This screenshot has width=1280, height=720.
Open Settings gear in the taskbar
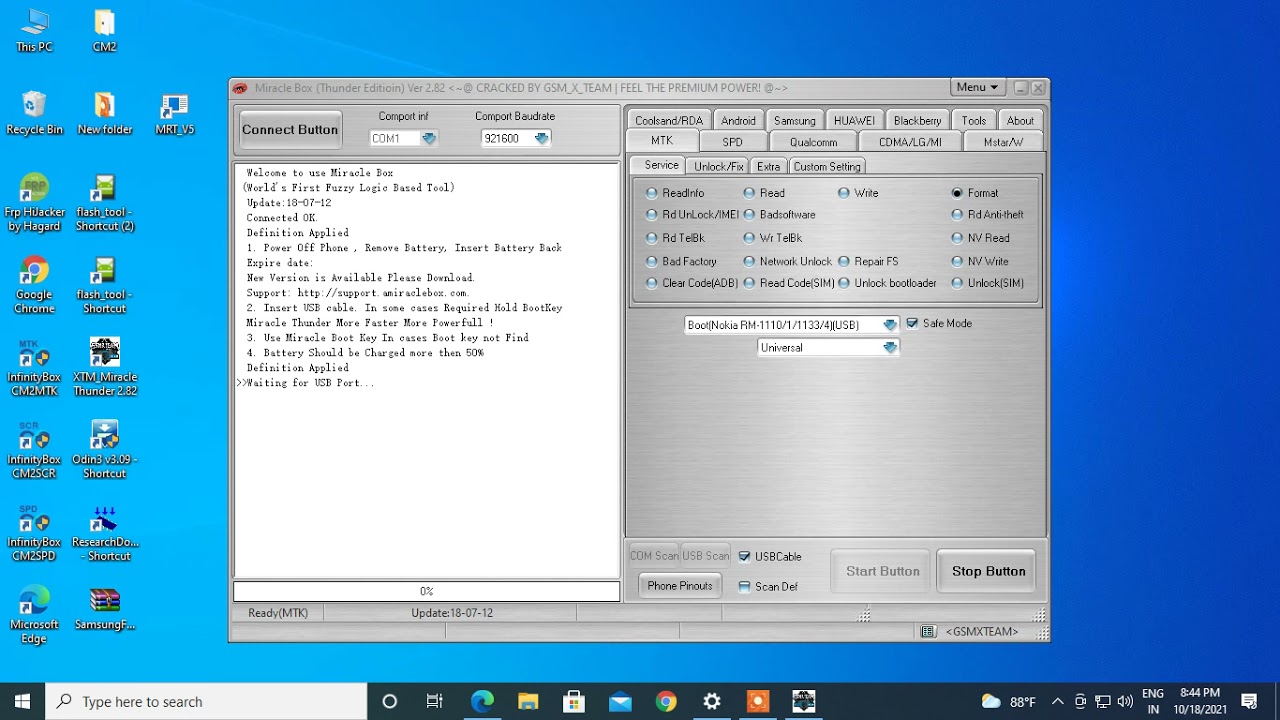(712, 701)
